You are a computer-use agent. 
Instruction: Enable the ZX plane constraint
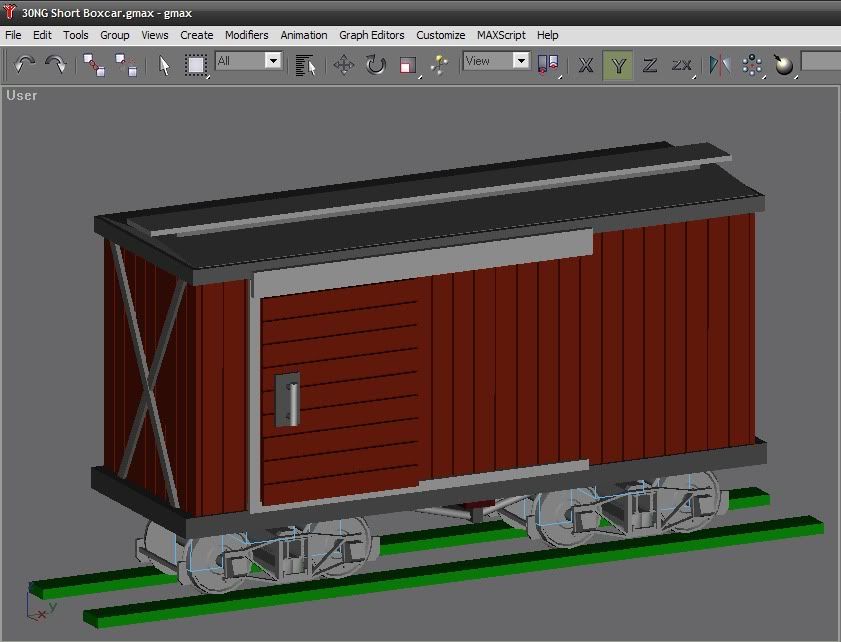(x=682, y=65)
